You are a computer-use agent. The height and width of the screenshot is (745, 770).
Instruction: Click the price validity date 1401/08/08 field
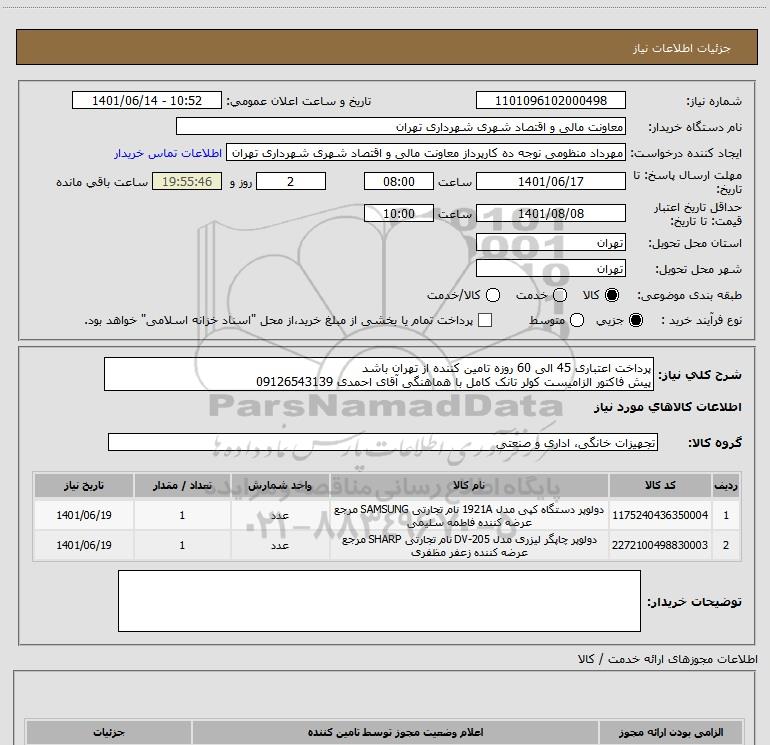[550, 214]
